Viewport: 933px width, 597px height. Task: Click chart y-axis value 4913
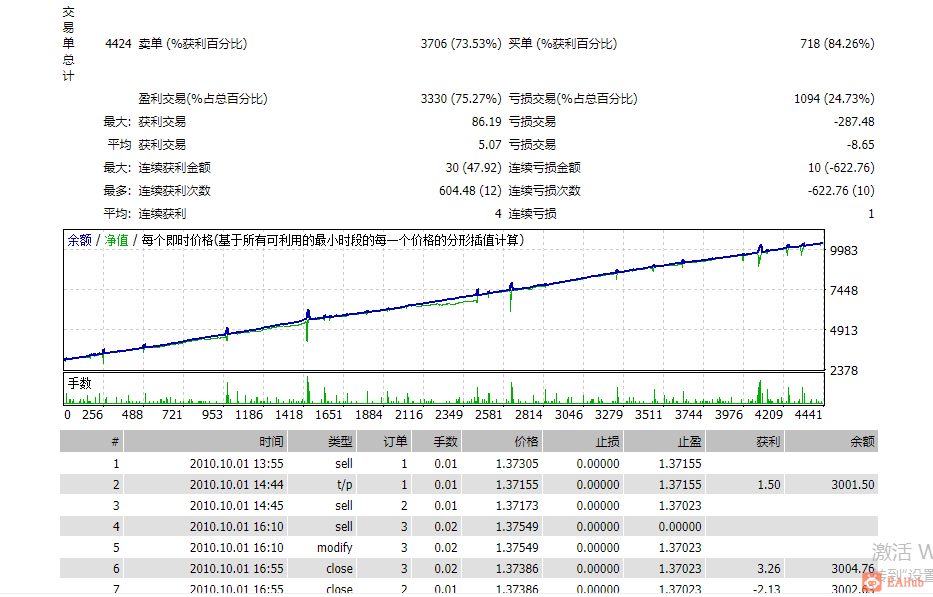click(844, 330)
